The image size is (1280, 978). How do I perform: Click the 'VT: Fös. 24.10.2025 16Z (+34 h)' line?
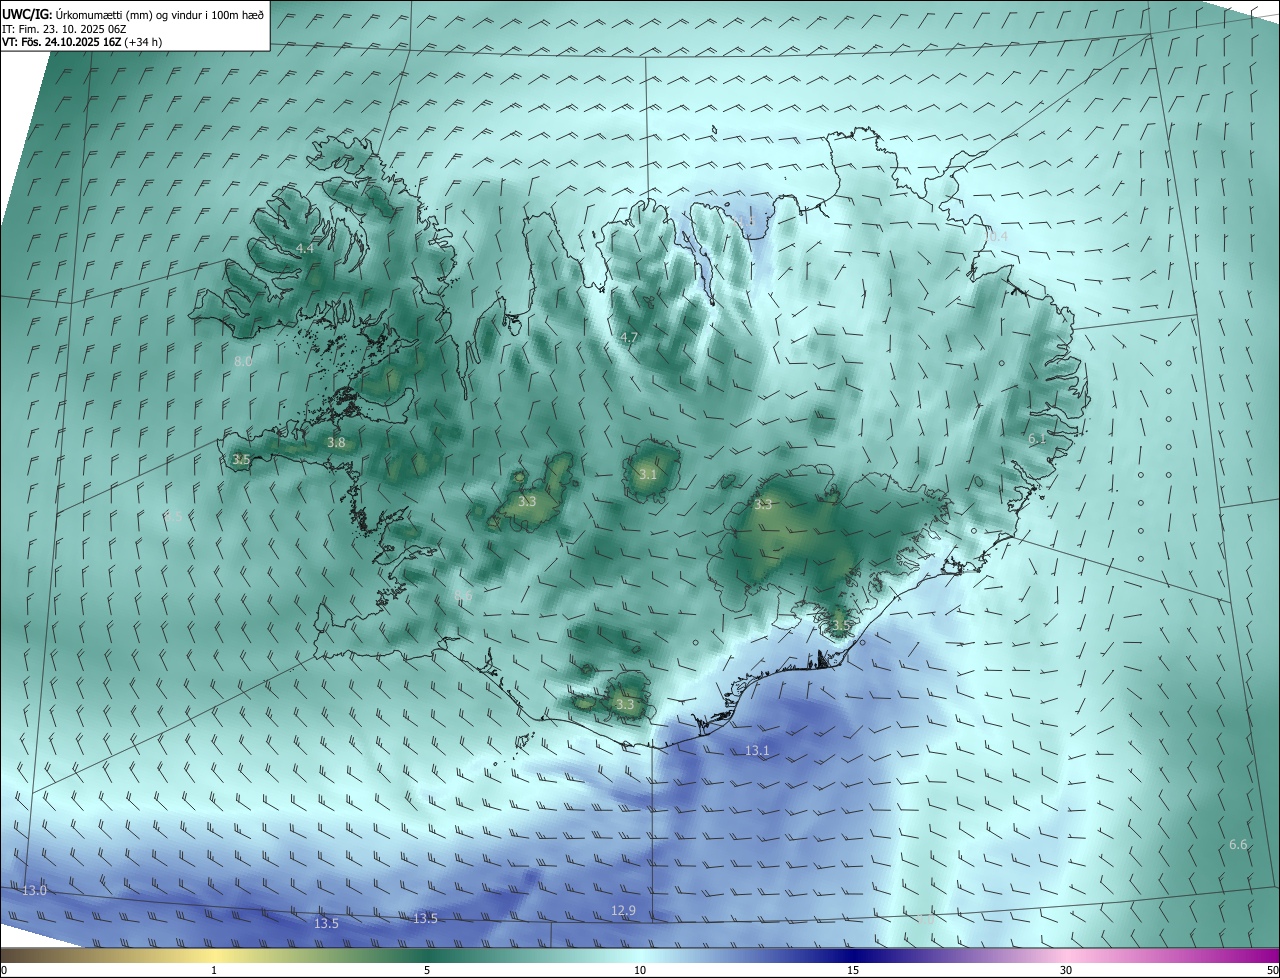pyautogui.click(x=82, y=42)
